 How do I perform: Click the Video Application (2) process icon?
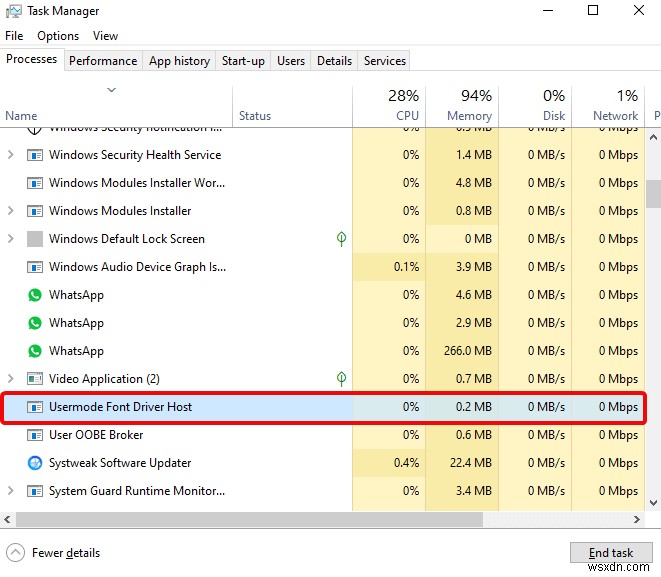pos(35,379)
